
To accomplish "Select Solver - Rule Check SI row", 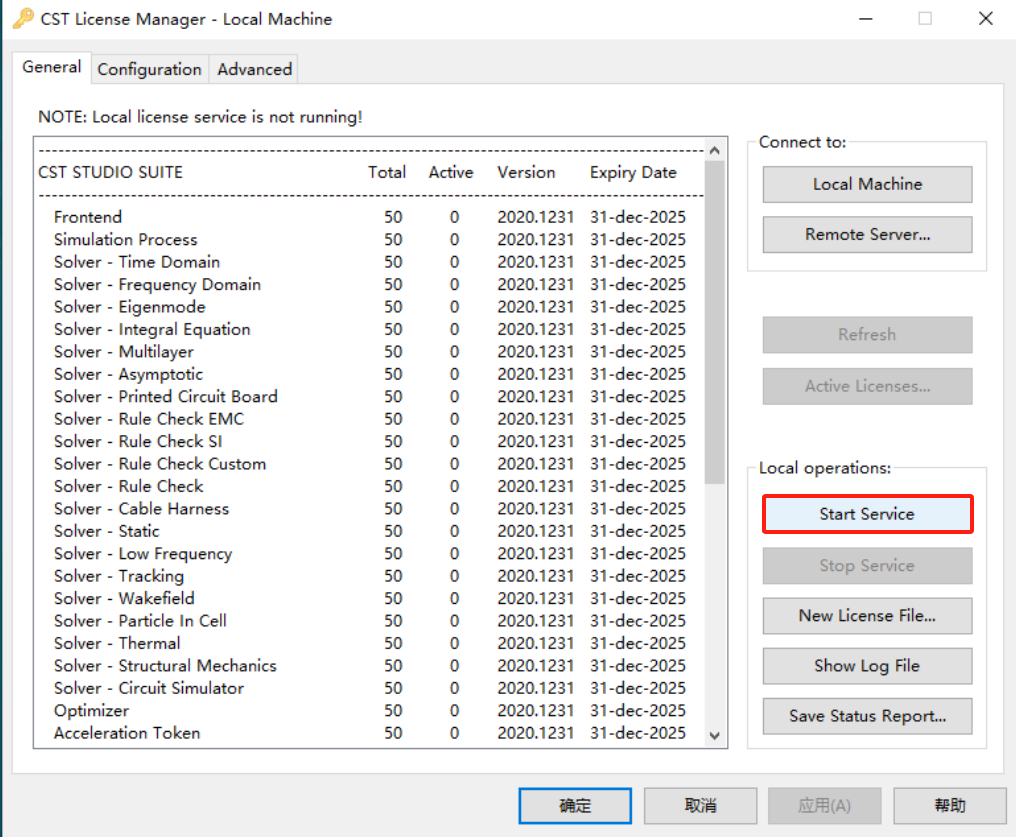I will point(370,442).
